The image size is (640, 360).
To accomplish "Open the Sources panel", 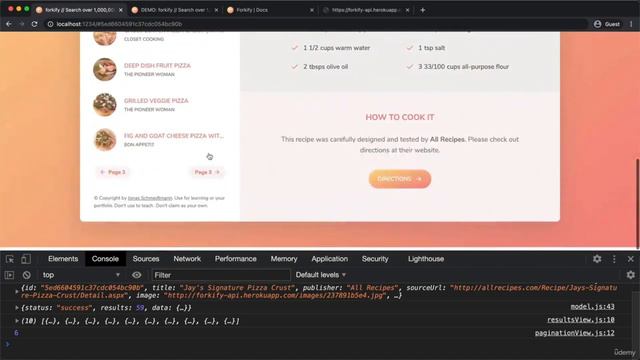I will coord(146,259).
